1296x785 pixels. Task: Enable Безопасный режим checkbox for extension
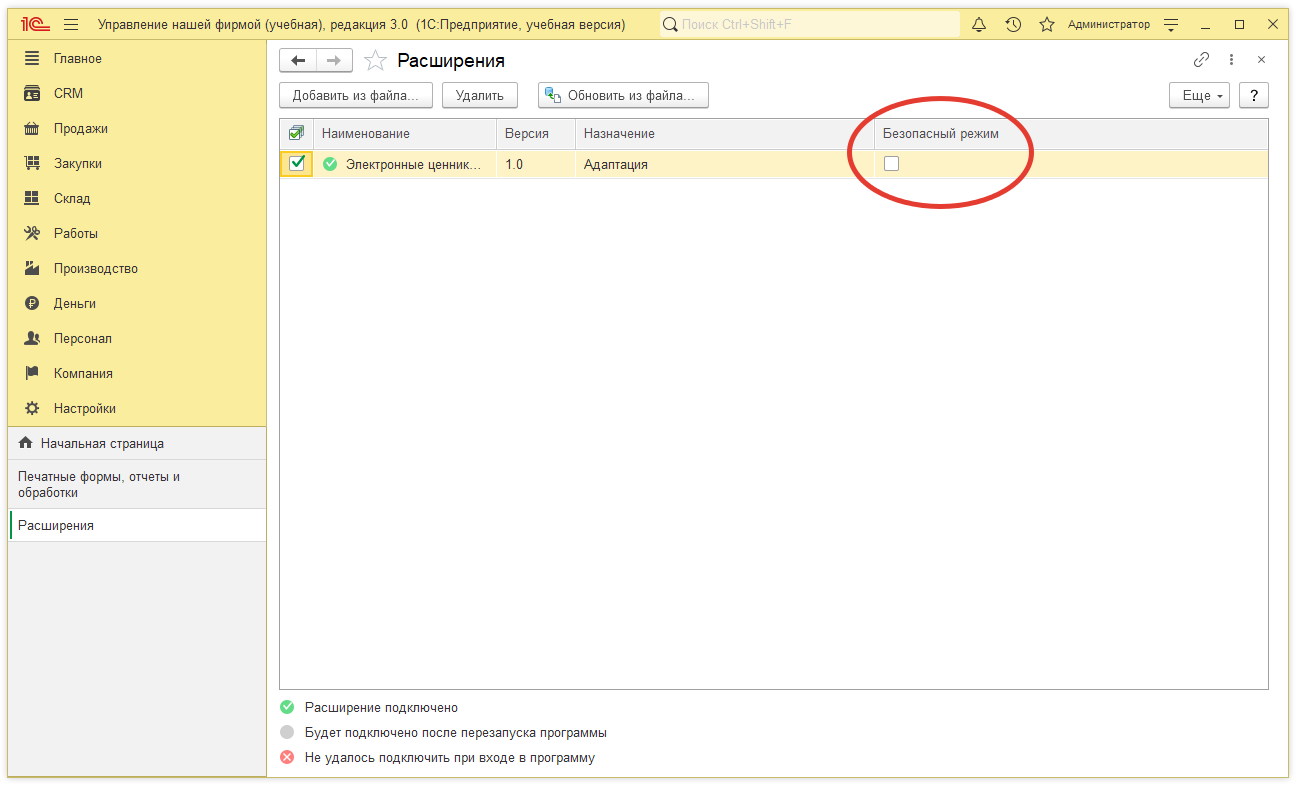(x=891, y=164)
